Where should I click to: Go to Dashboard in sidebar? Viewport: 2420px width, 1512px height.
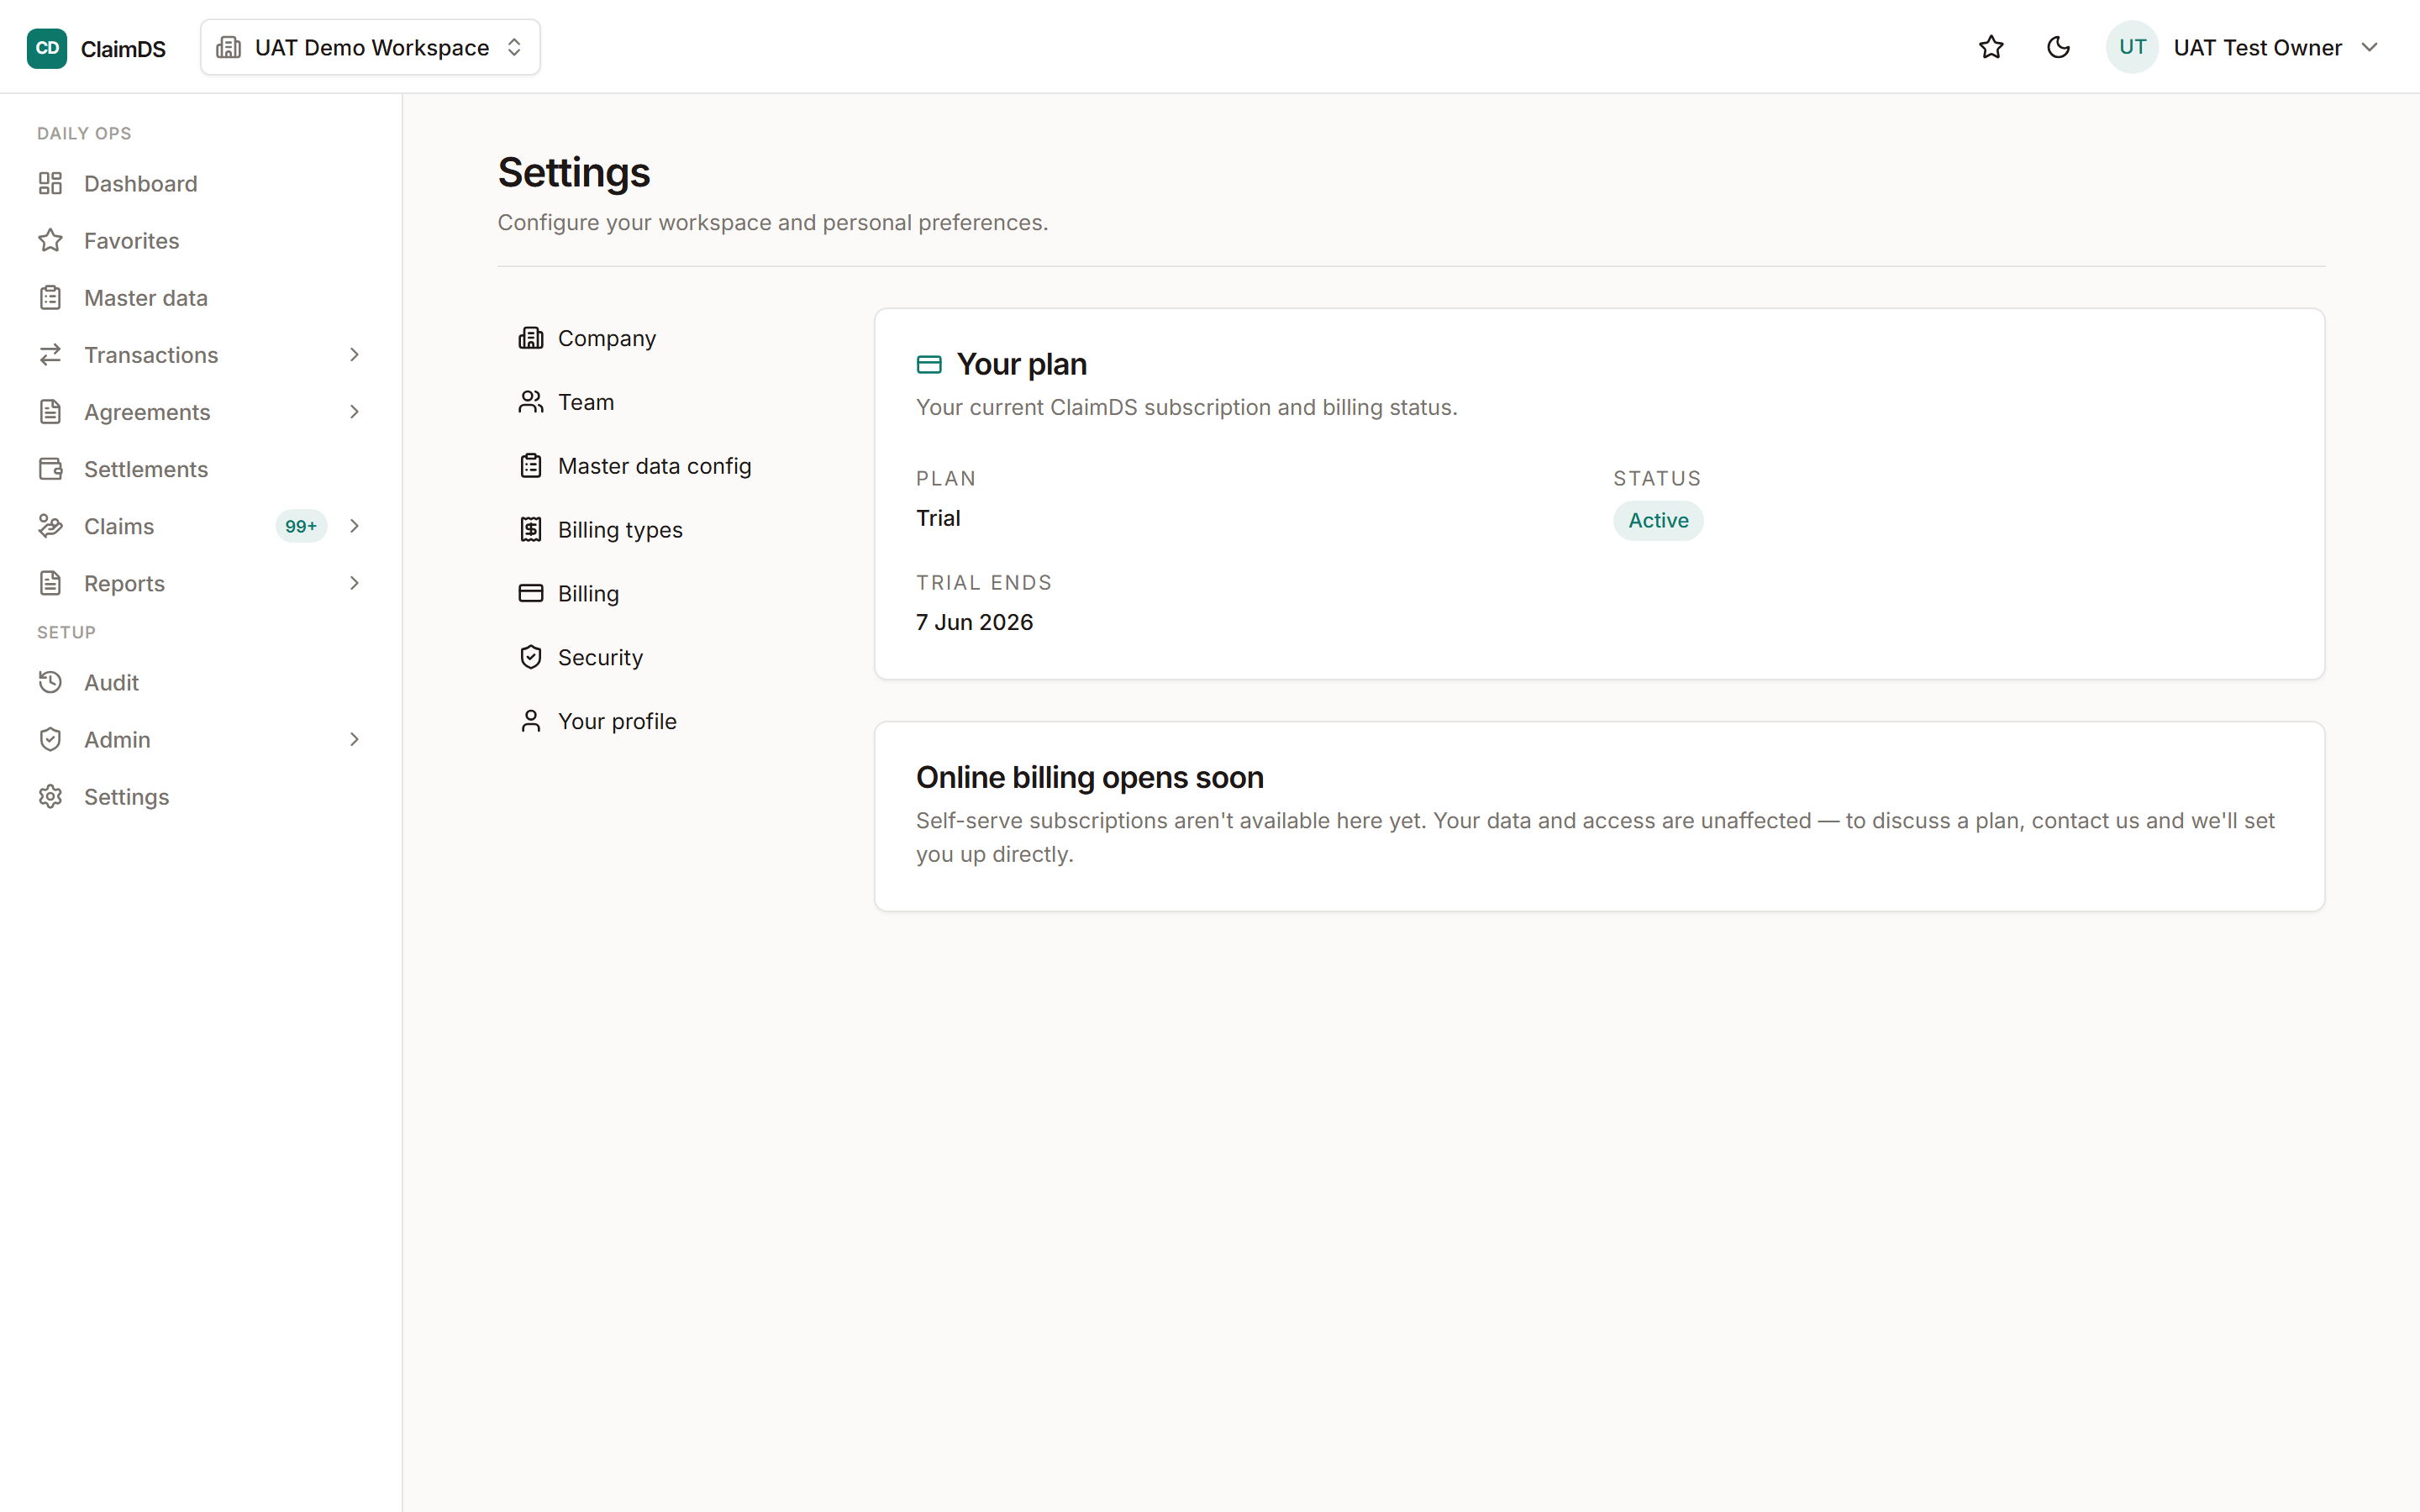tap(200, 183)
